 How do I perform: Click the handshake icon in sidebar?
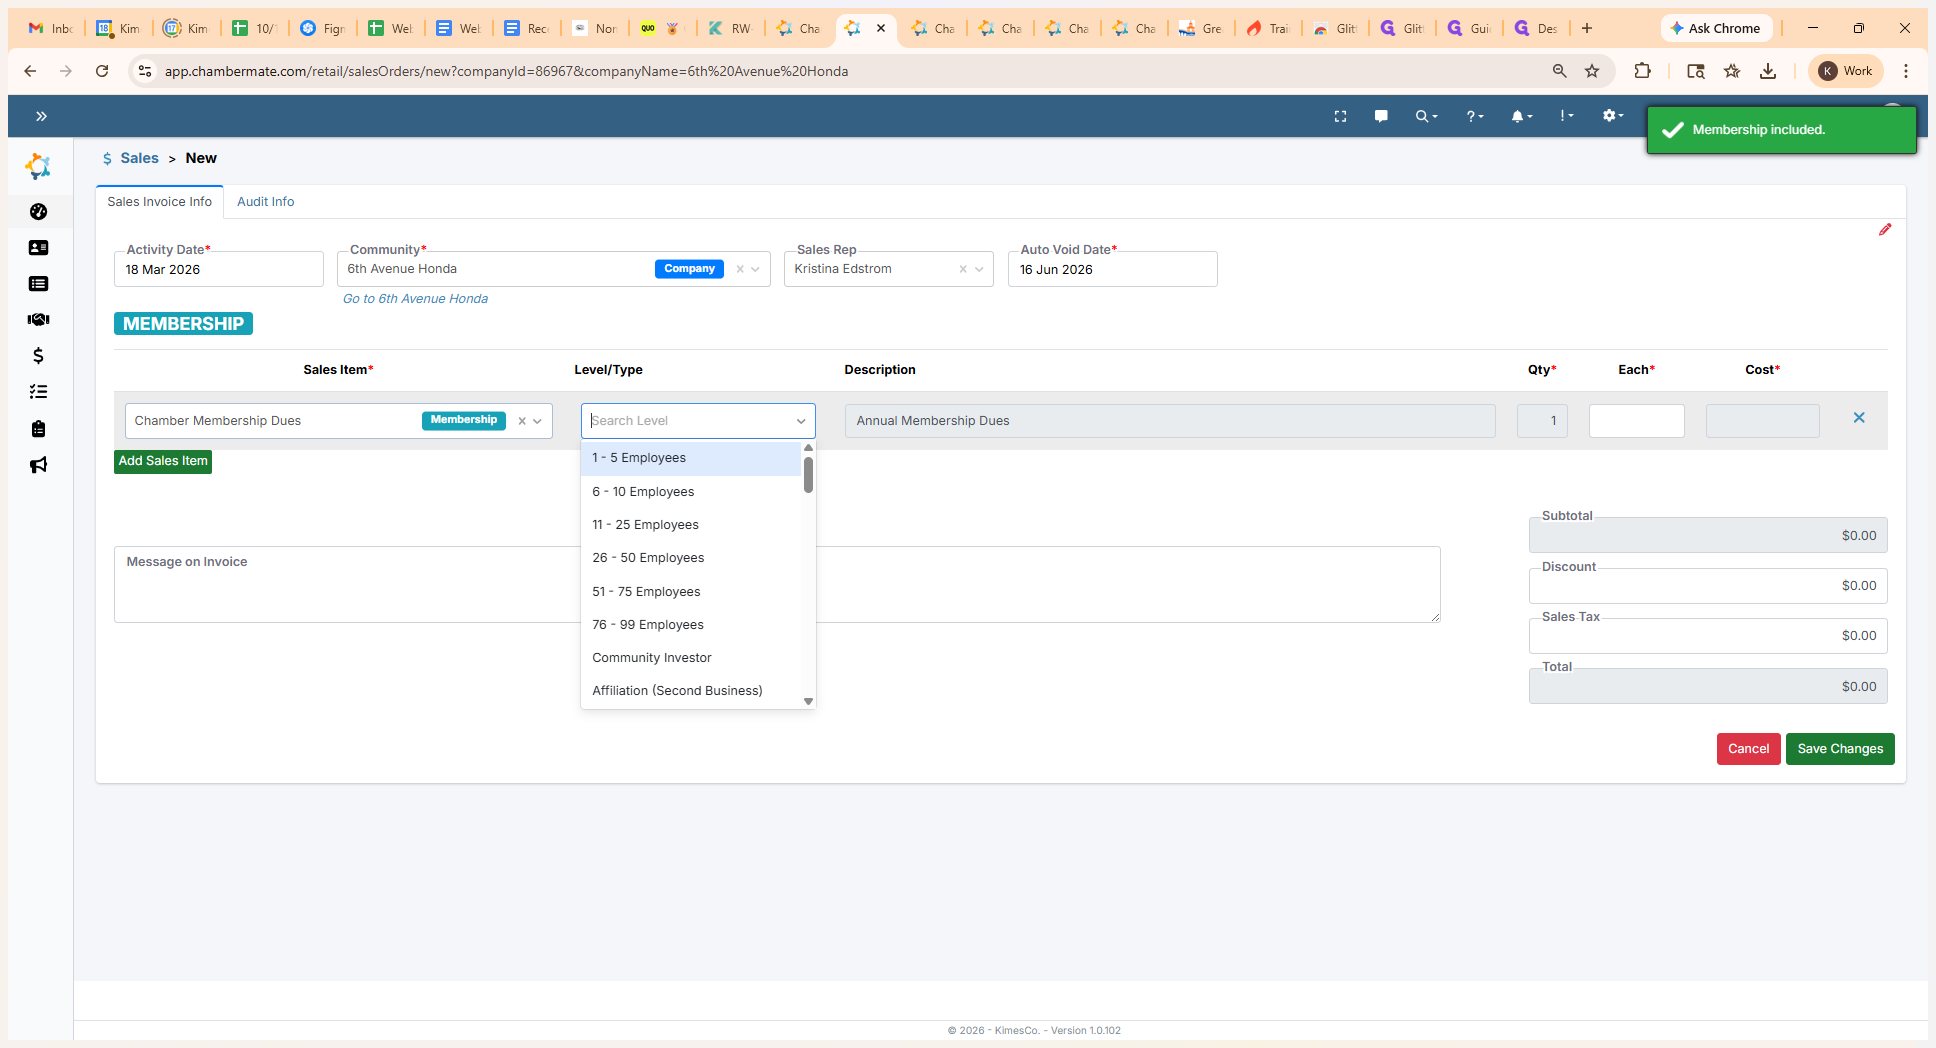coord(38,320)
